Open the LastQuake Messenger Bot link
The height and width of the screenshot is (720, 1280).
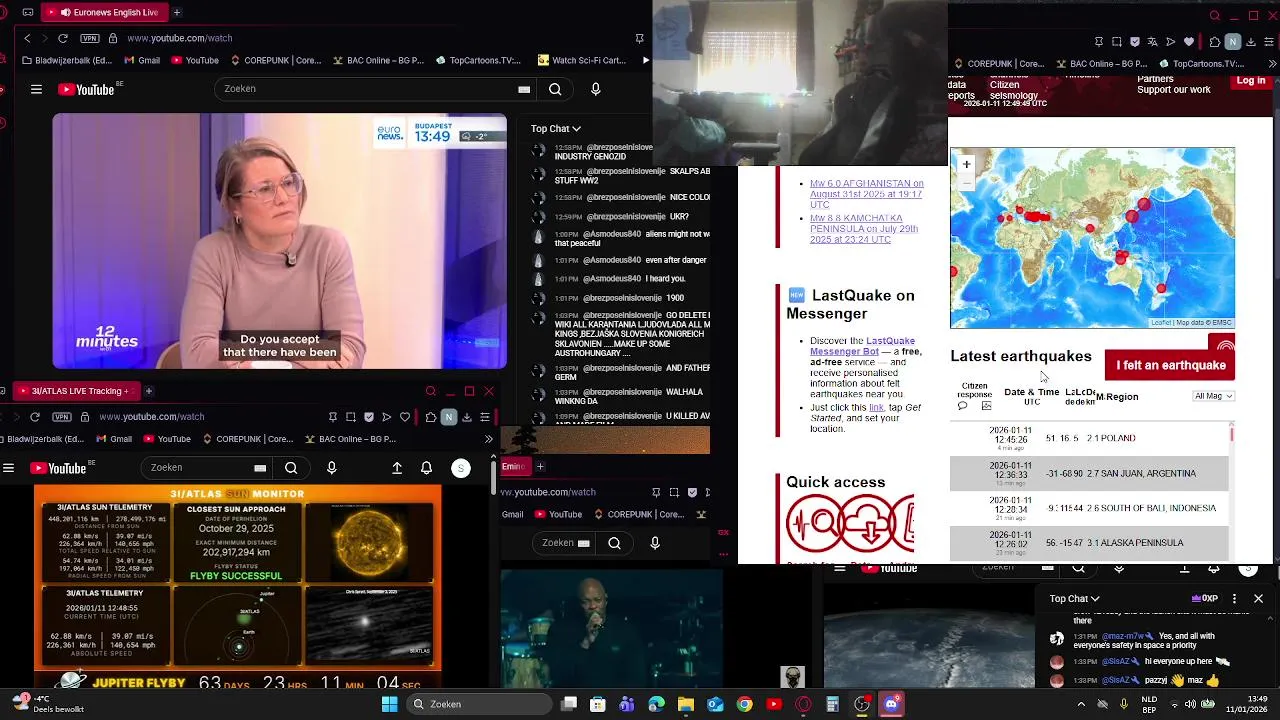click(x=862, y=346)
